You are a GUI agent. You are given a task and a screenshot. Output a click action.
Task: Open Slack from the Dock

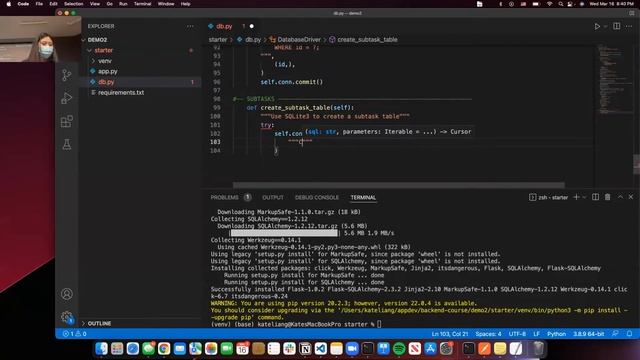(x=289, y=349)
